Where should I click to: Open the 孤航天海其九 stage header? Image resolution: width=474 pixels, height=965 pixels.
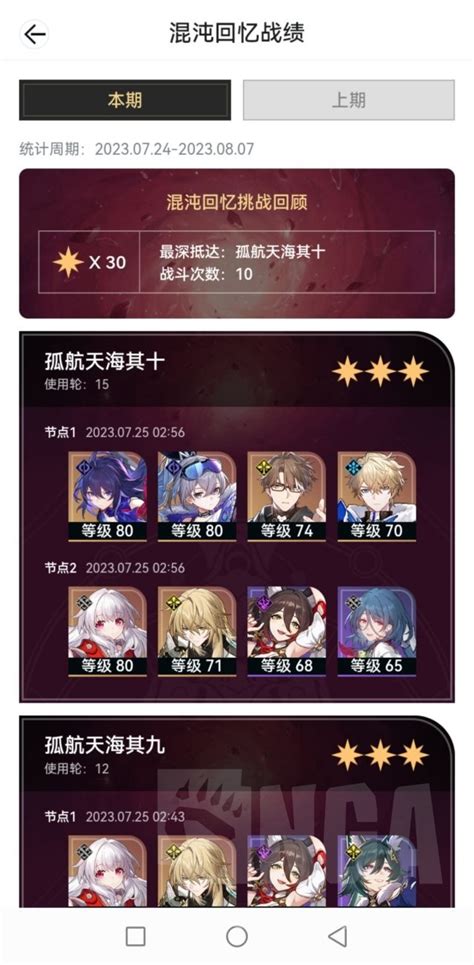point(237,753)
